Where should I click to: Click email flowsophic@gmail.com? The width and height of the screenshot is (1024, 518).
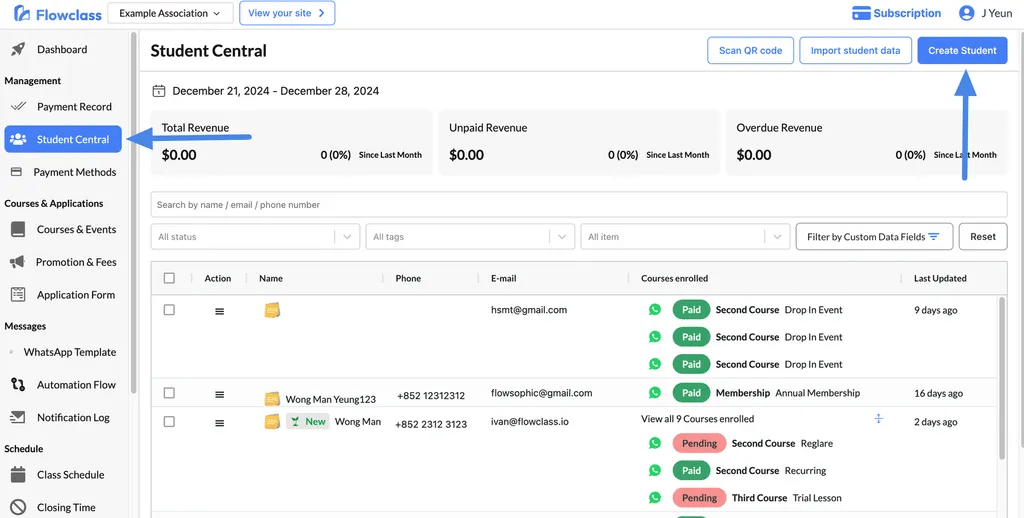click(x=541, y=393)
